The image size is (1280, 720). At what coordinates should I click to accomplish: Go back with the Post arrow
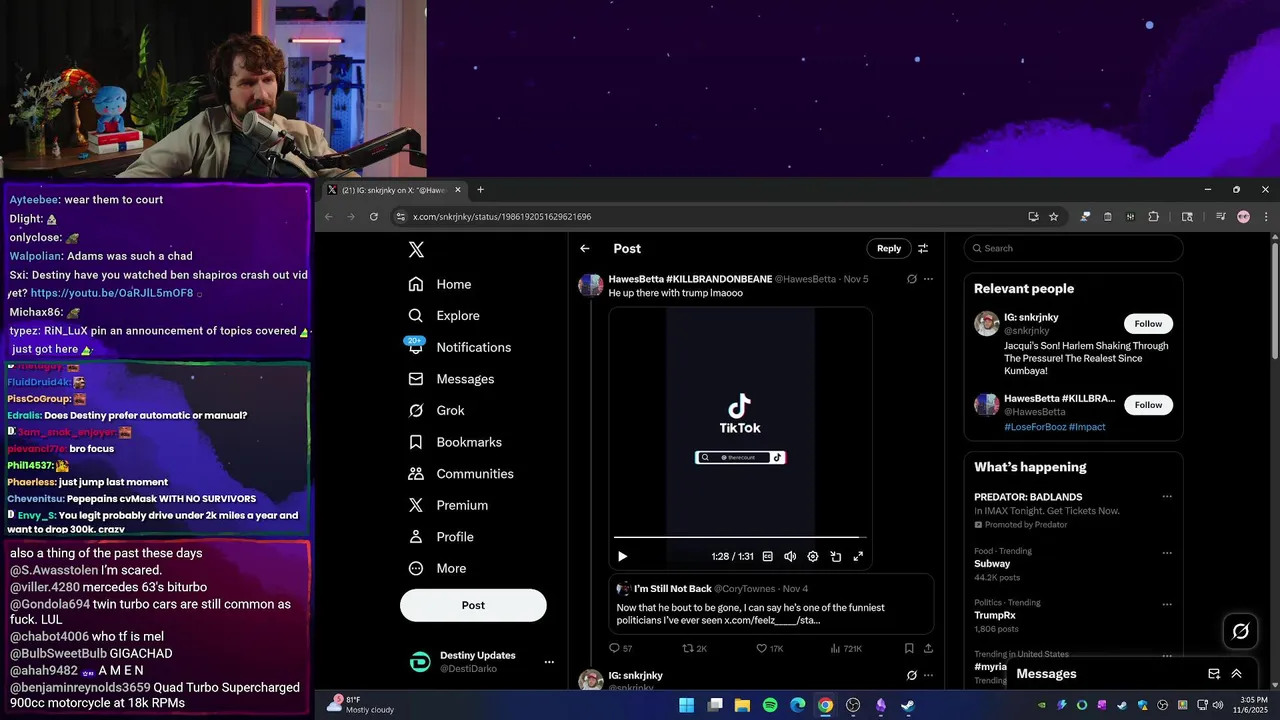tap(585, 249)
